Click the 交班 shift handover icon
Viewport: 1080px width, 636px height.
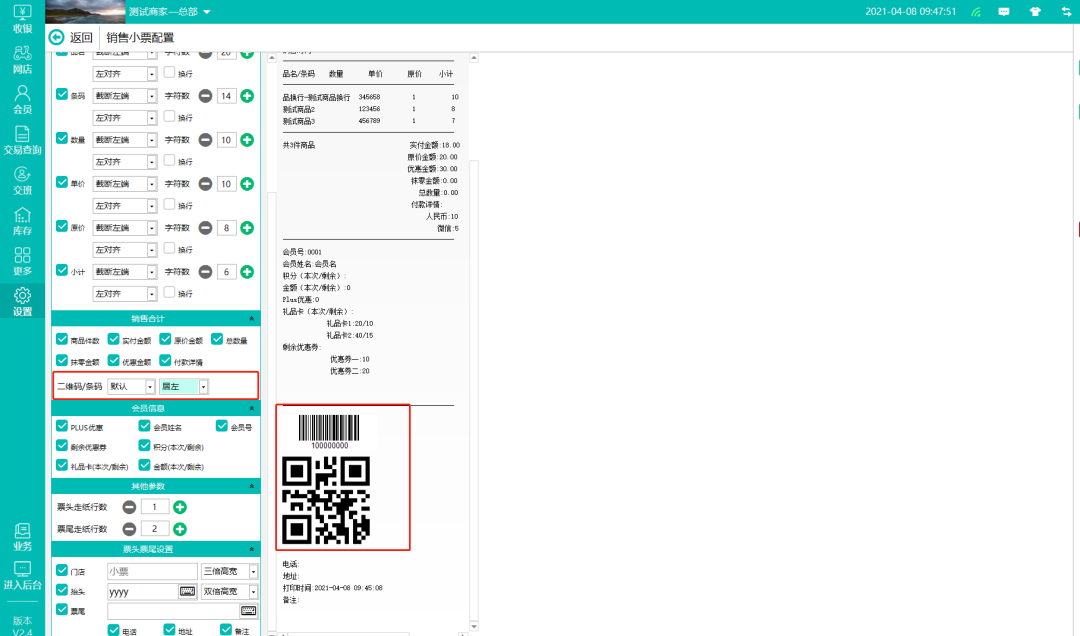pyautogui.click(x=22, y=180)
